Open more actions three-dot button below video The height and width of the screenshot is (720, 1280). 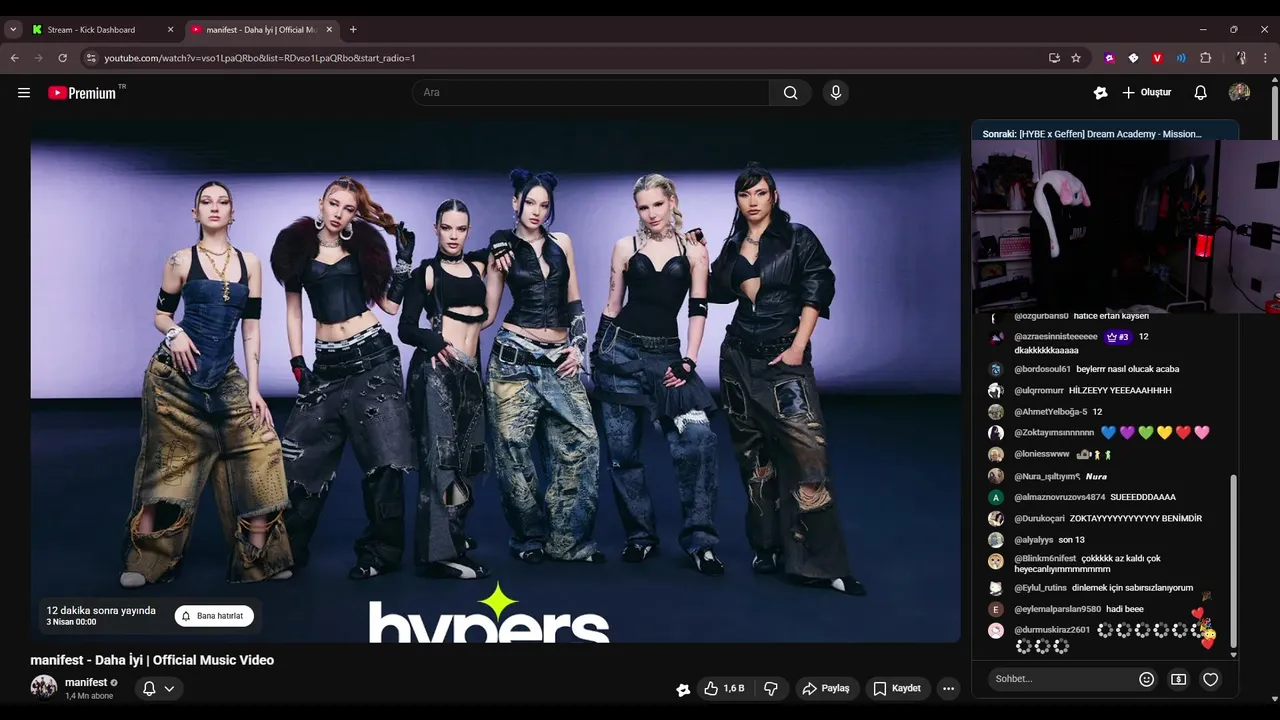click(948, 689)
